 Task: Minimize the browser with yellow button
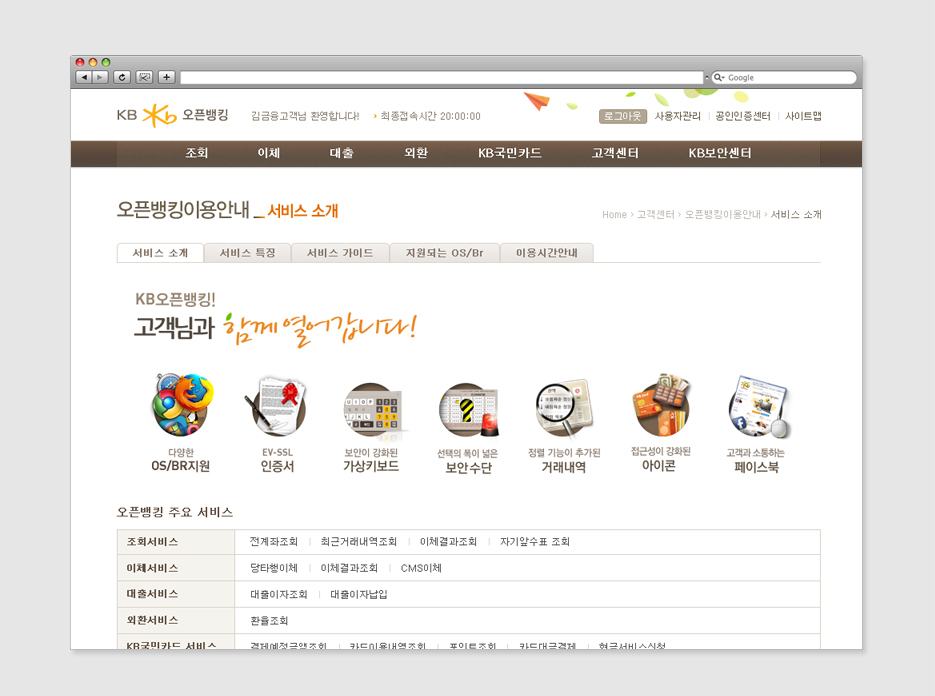93,62
